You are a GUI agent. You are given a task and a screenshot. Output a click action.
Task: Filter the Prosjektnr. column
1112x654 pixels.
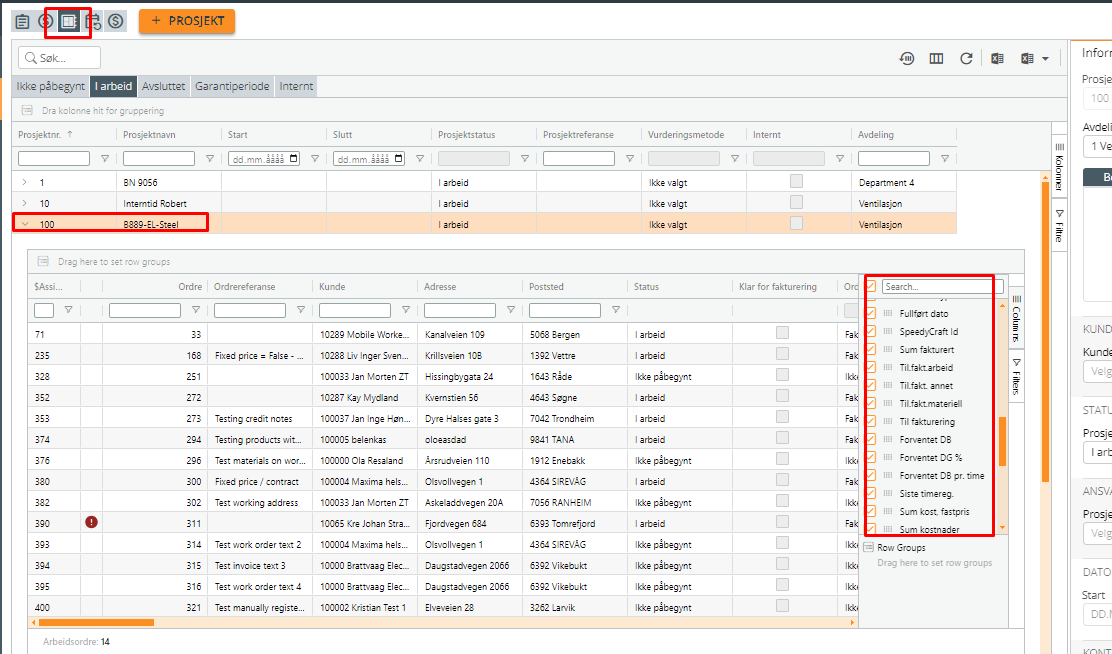click(105, 159)
